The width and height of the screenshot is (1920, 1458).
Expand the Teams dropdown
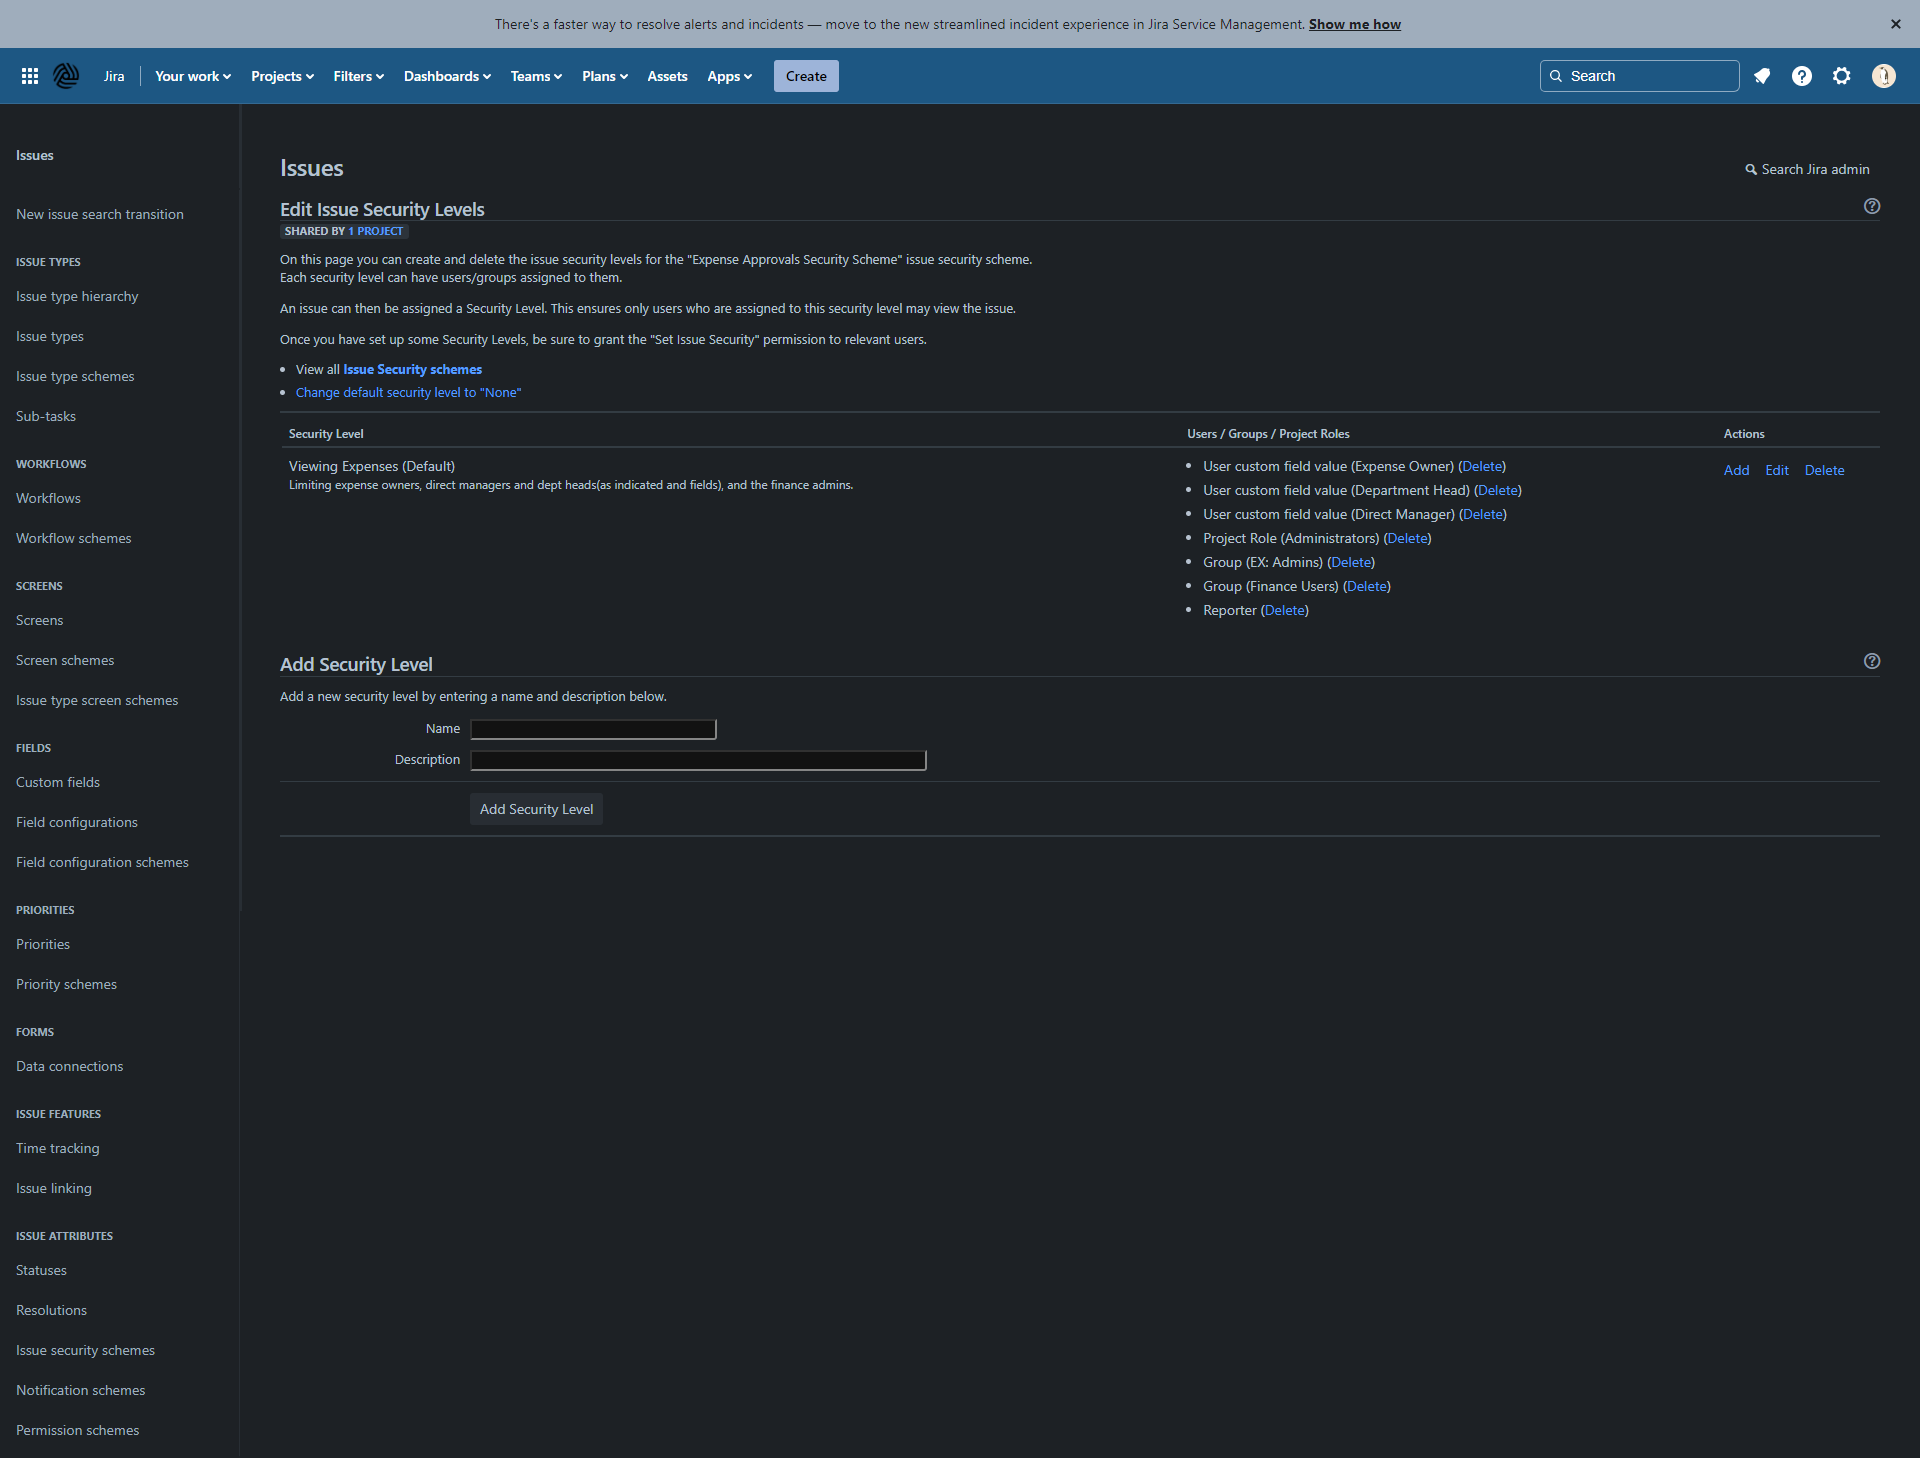pos(536,76)
